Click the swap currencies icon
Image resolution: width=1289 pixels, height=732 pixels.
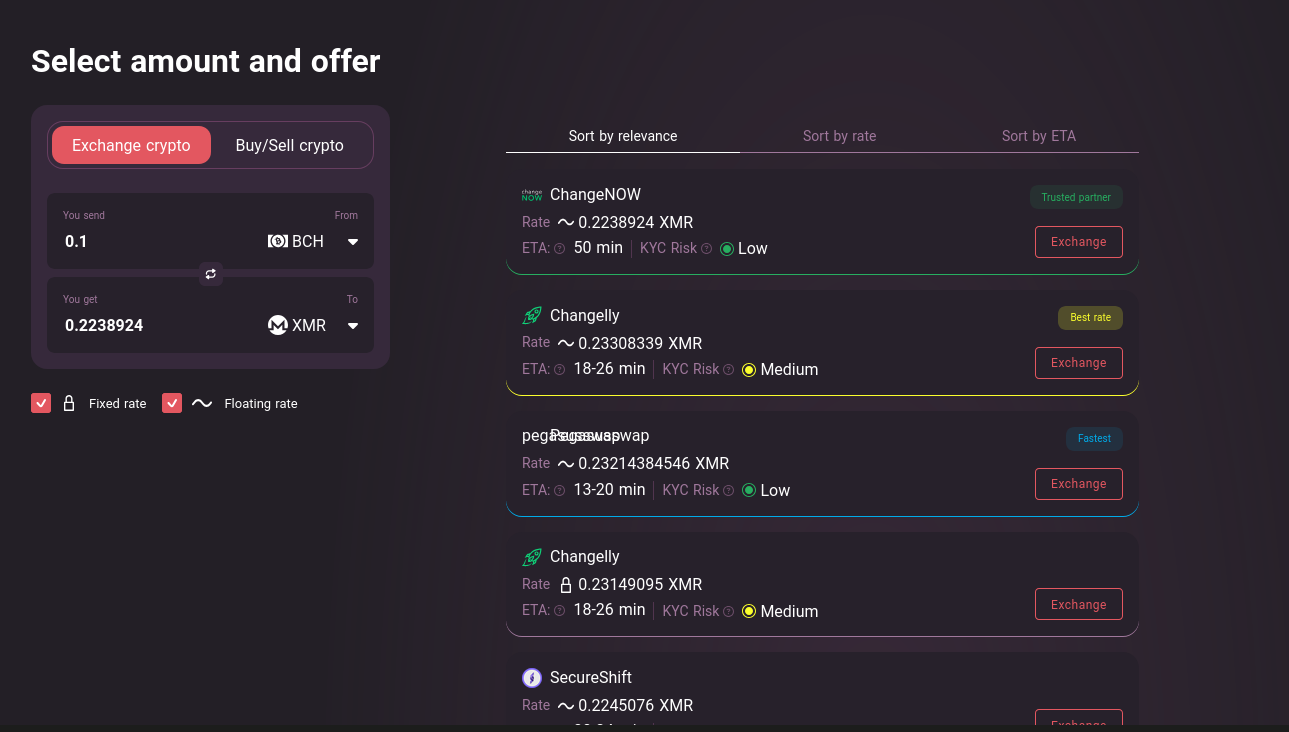210,273
